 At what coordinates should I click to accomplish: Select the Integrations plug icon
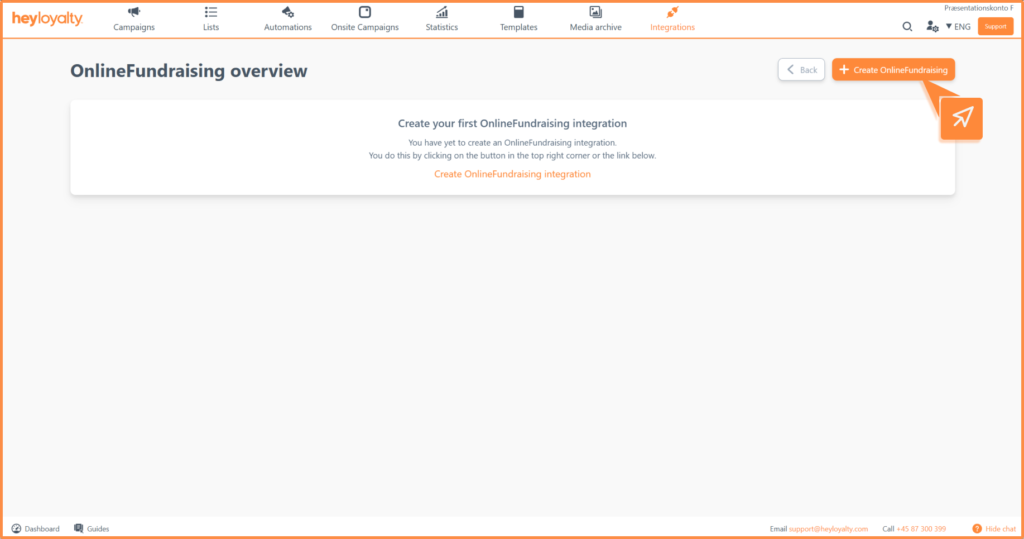(x=672, y=12)
